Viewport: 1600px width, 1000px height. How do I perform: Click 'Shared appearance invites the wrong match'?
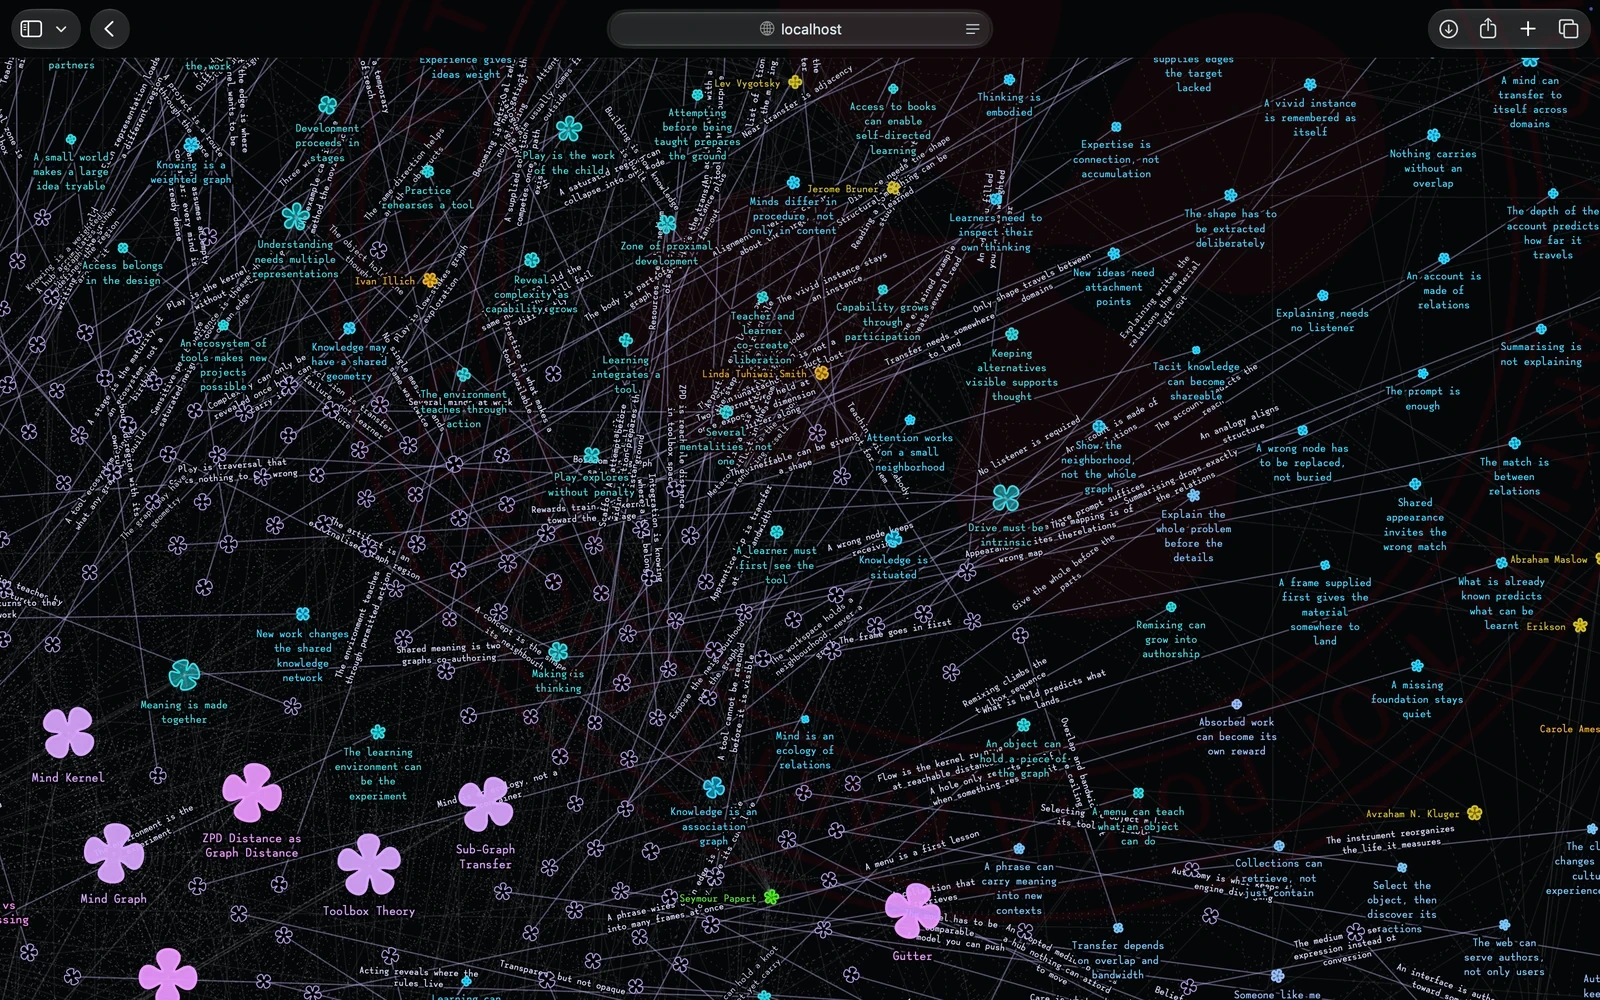pos(1415,525)
